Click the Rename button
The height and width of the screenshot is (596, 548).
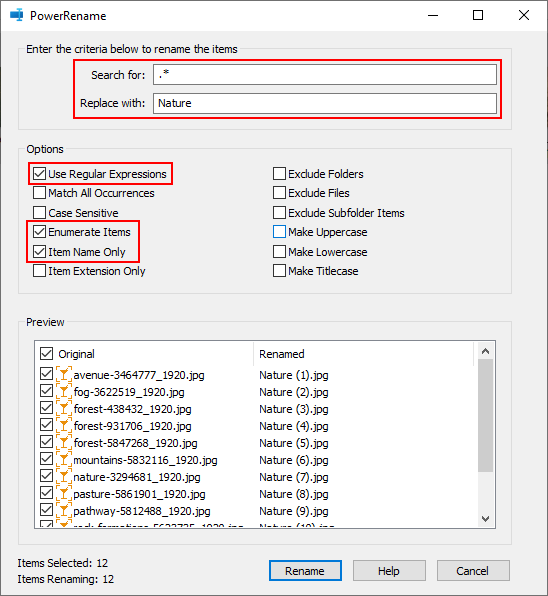[x=305, y=571]
